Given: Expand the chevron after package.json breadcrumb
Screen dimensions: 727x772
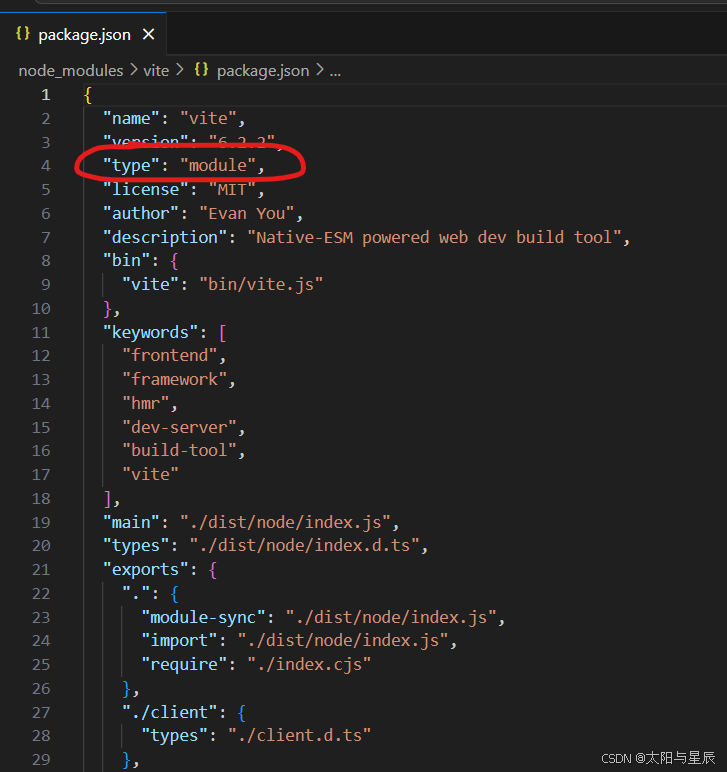Looking at the screenshot, I should [x=320, y=70].
